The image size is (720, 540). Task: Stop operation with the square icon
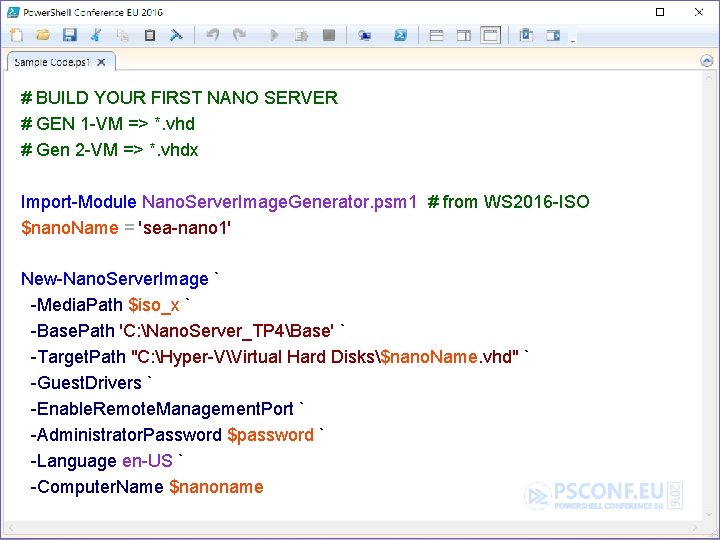[329, 35]
